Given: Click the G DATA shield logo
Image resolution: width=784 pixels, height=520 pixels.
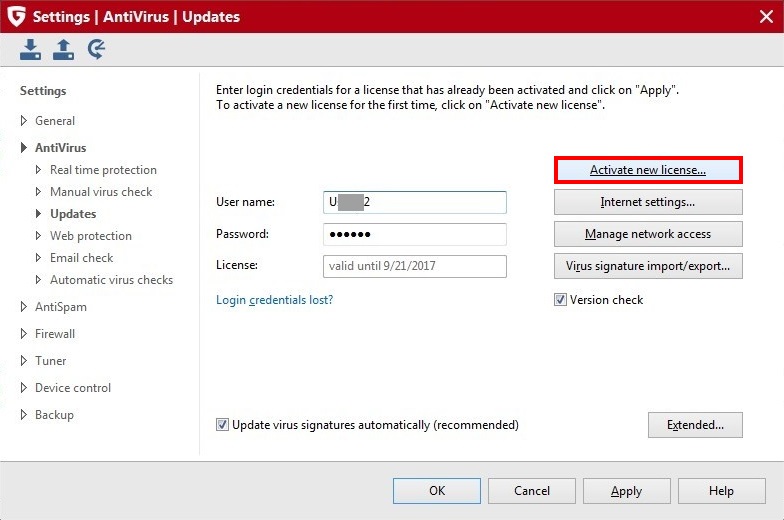Looking at the screenshot, I should coord(16,16).
